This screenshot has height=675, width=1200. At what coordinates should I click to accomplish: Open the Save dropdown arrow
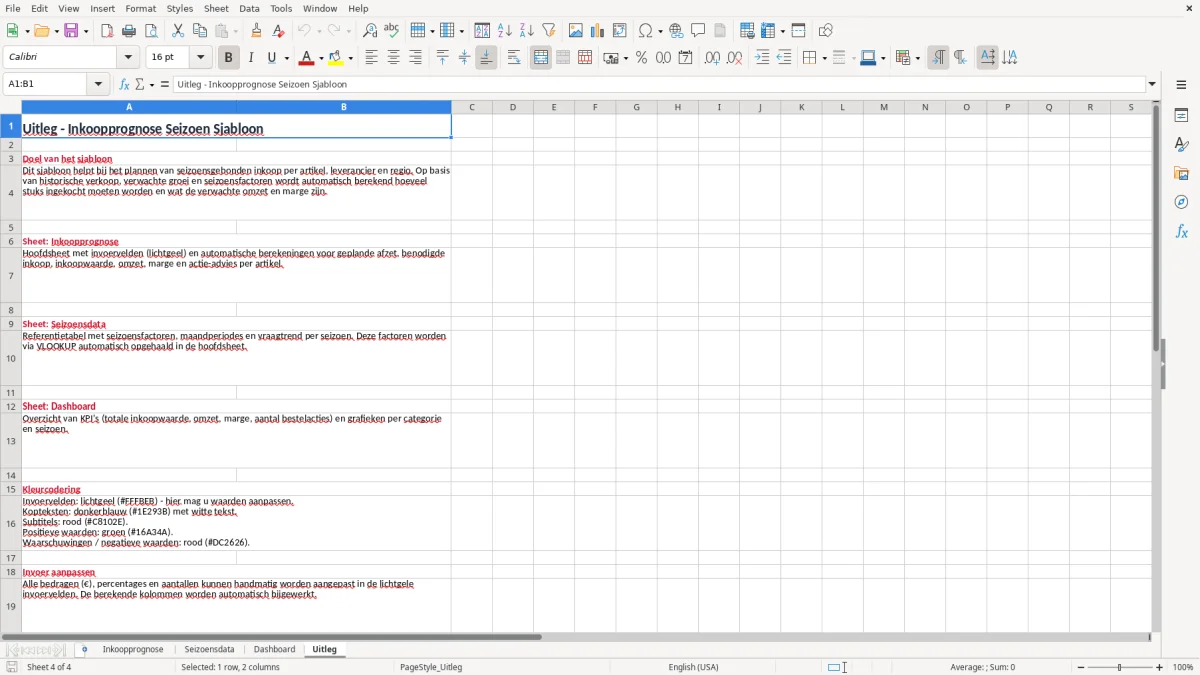click(86, 31)
